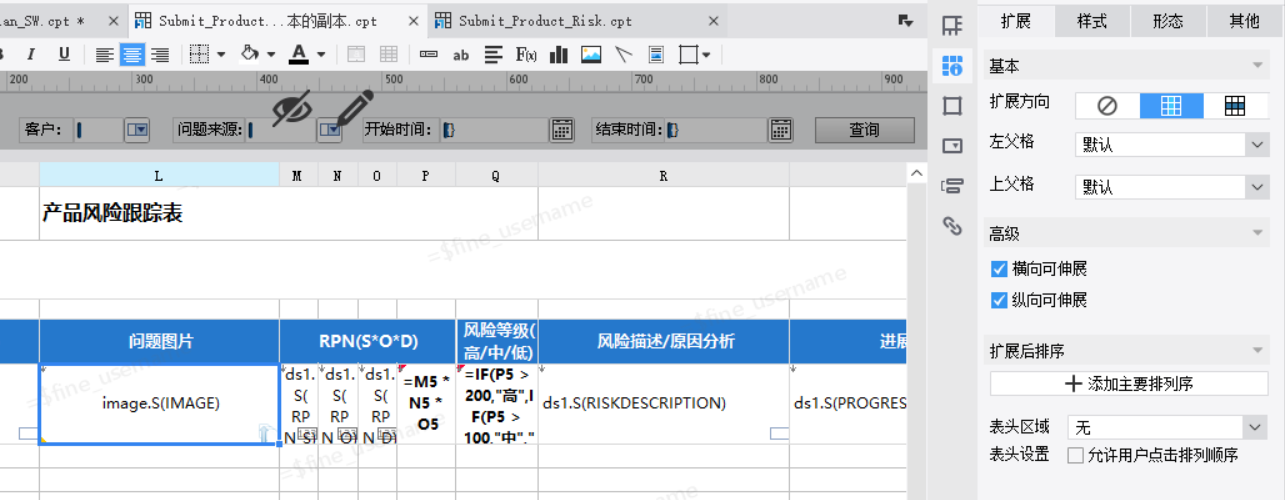The height and width of the screenshot is (500, 1285).
Task: Click 添加主要排列序 button
Action: click(1129, 383)
